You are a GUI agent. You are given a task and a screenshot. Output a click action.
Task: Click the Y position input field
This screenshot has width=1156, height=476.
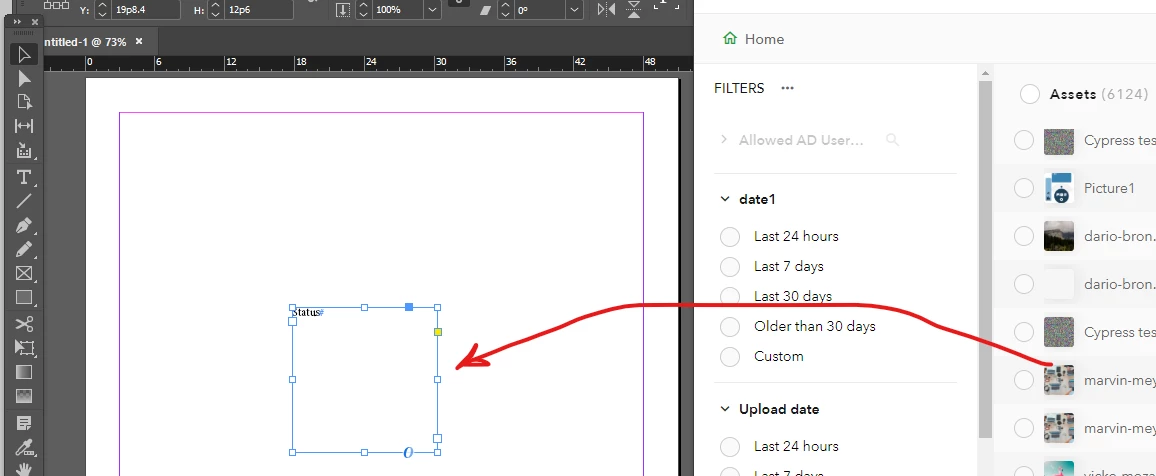click(x=145, y=10)
